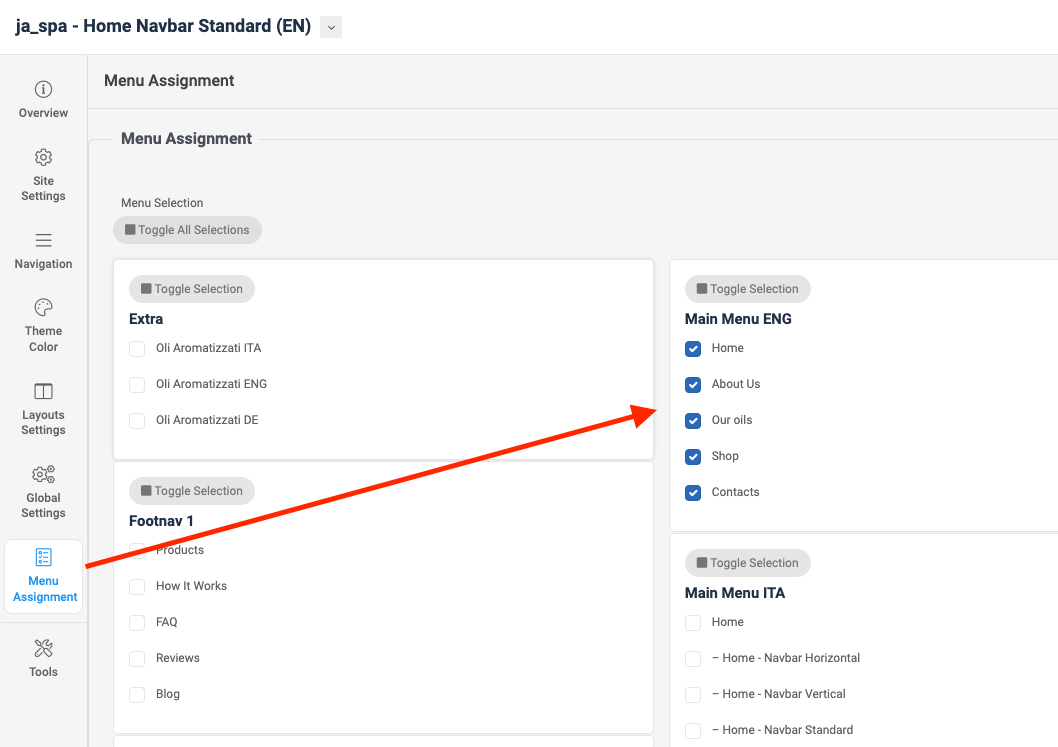Open Global Settings gears icon

tap(43, 475)
